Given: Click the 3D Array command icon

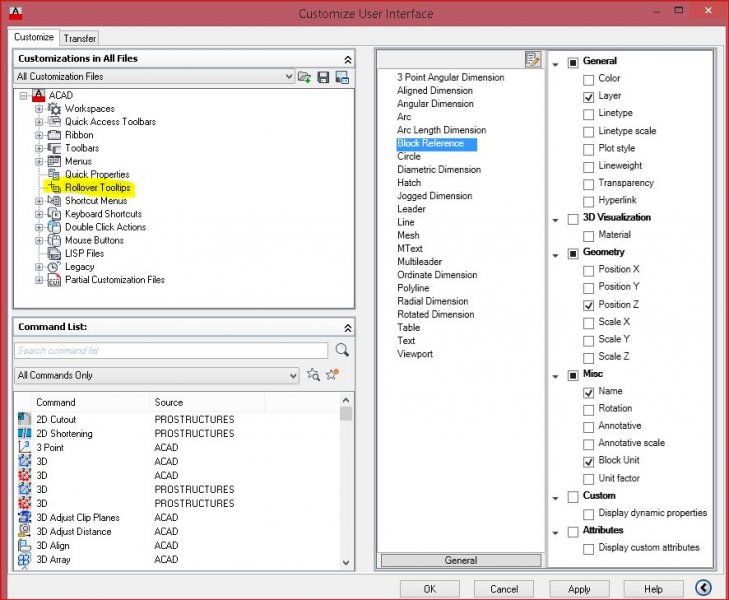Looking at the screenshot, I should coord(24,559).
